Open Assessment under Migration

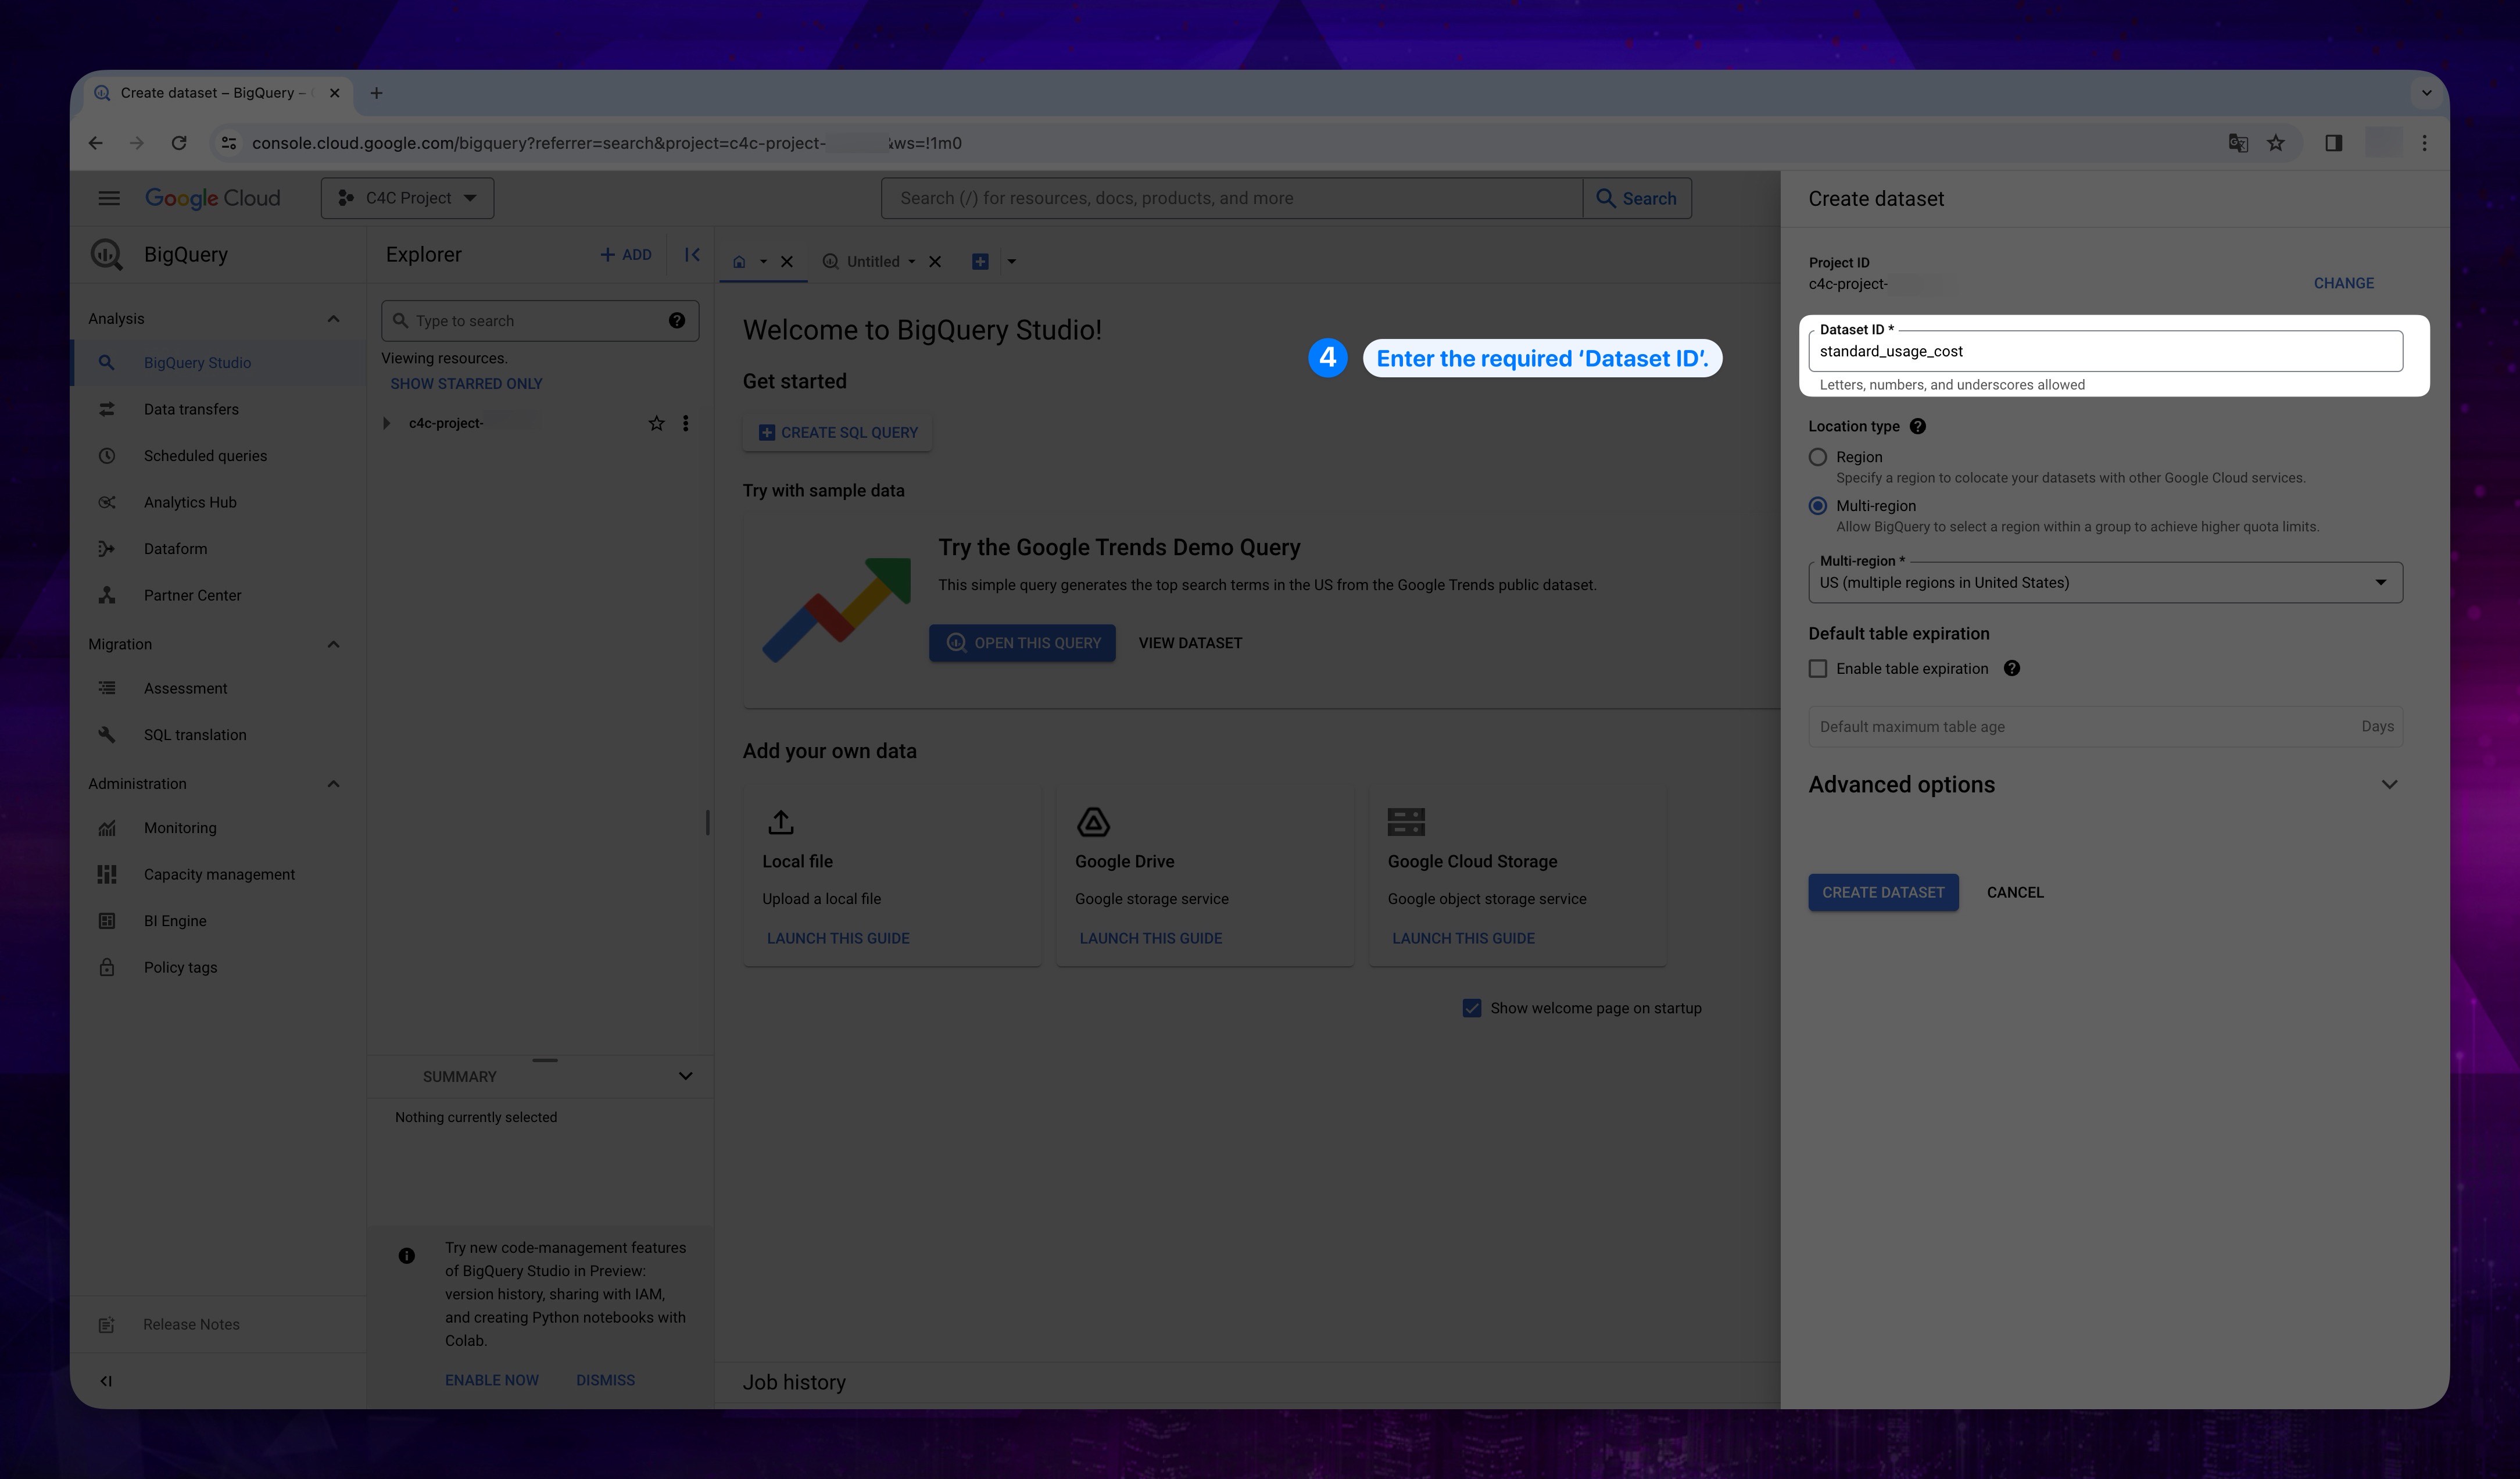[185, 688]
